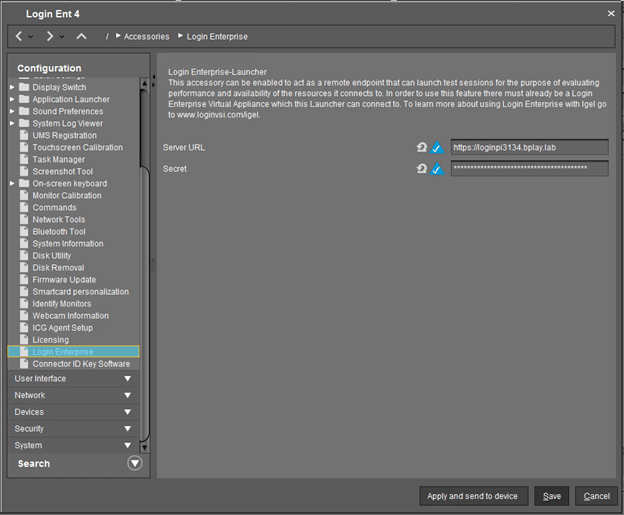Screen dimensions: 624x515
Task: Select Login Enterprise breadcrumb
Action: 217,37
